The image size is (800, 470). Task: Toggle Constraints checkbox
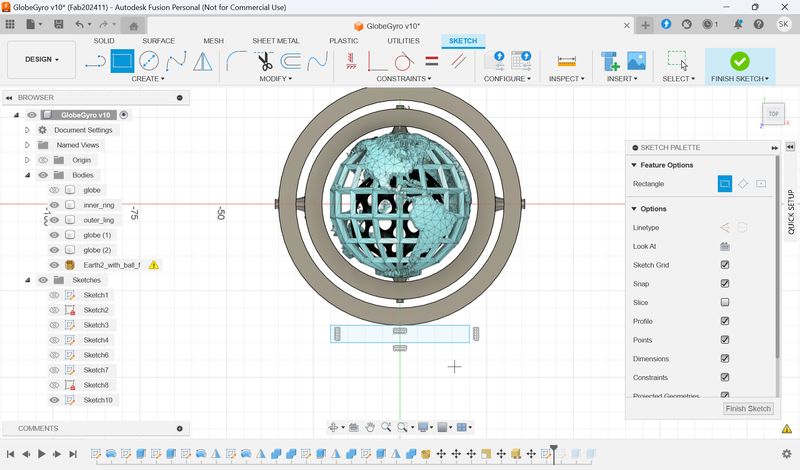724,377
